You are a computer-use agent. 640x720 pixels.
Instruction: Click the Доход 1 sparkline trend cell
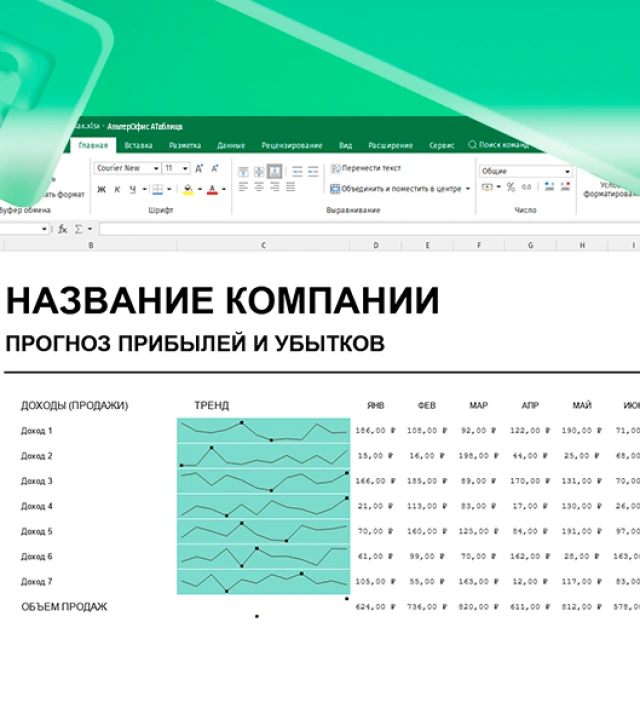coord(264,430)
